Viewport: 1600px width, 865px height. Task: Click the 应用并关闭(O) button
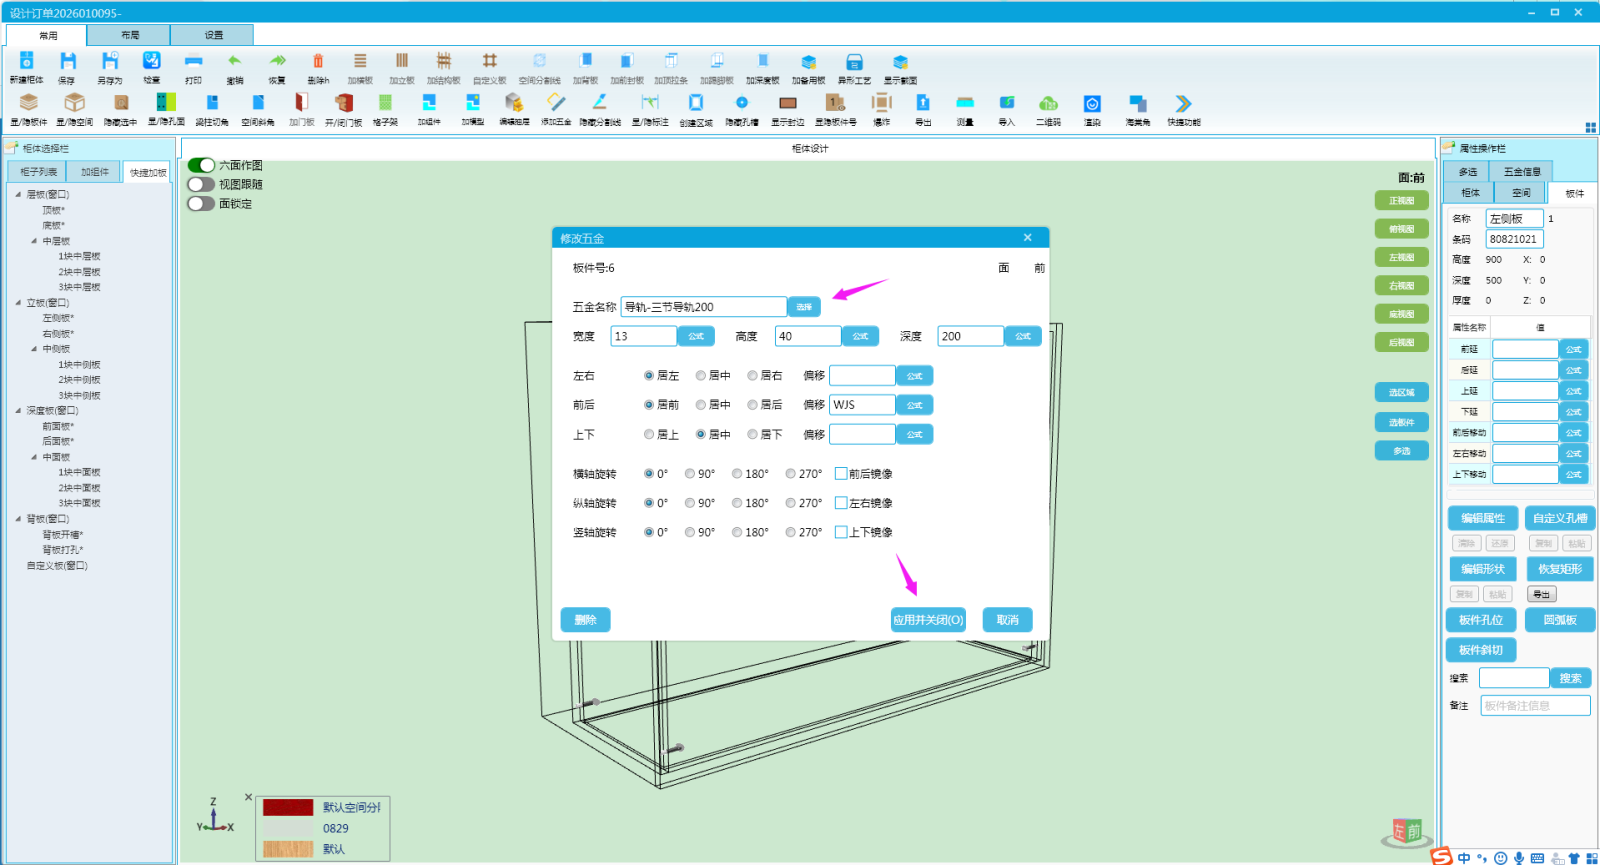(928, 620)
